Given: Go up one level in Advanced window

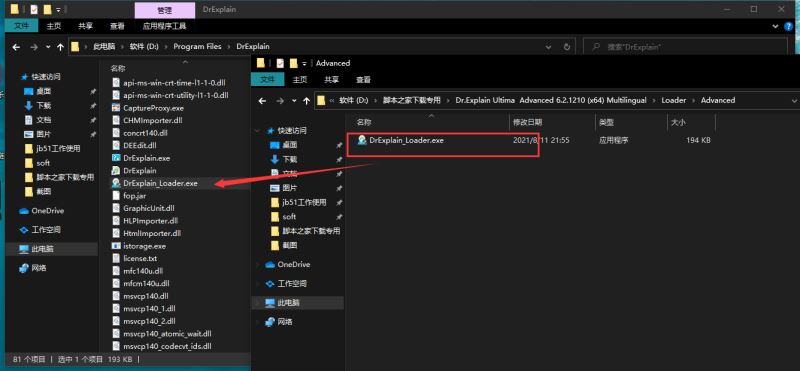Looking at the screenshot, I should click(307, 101).
